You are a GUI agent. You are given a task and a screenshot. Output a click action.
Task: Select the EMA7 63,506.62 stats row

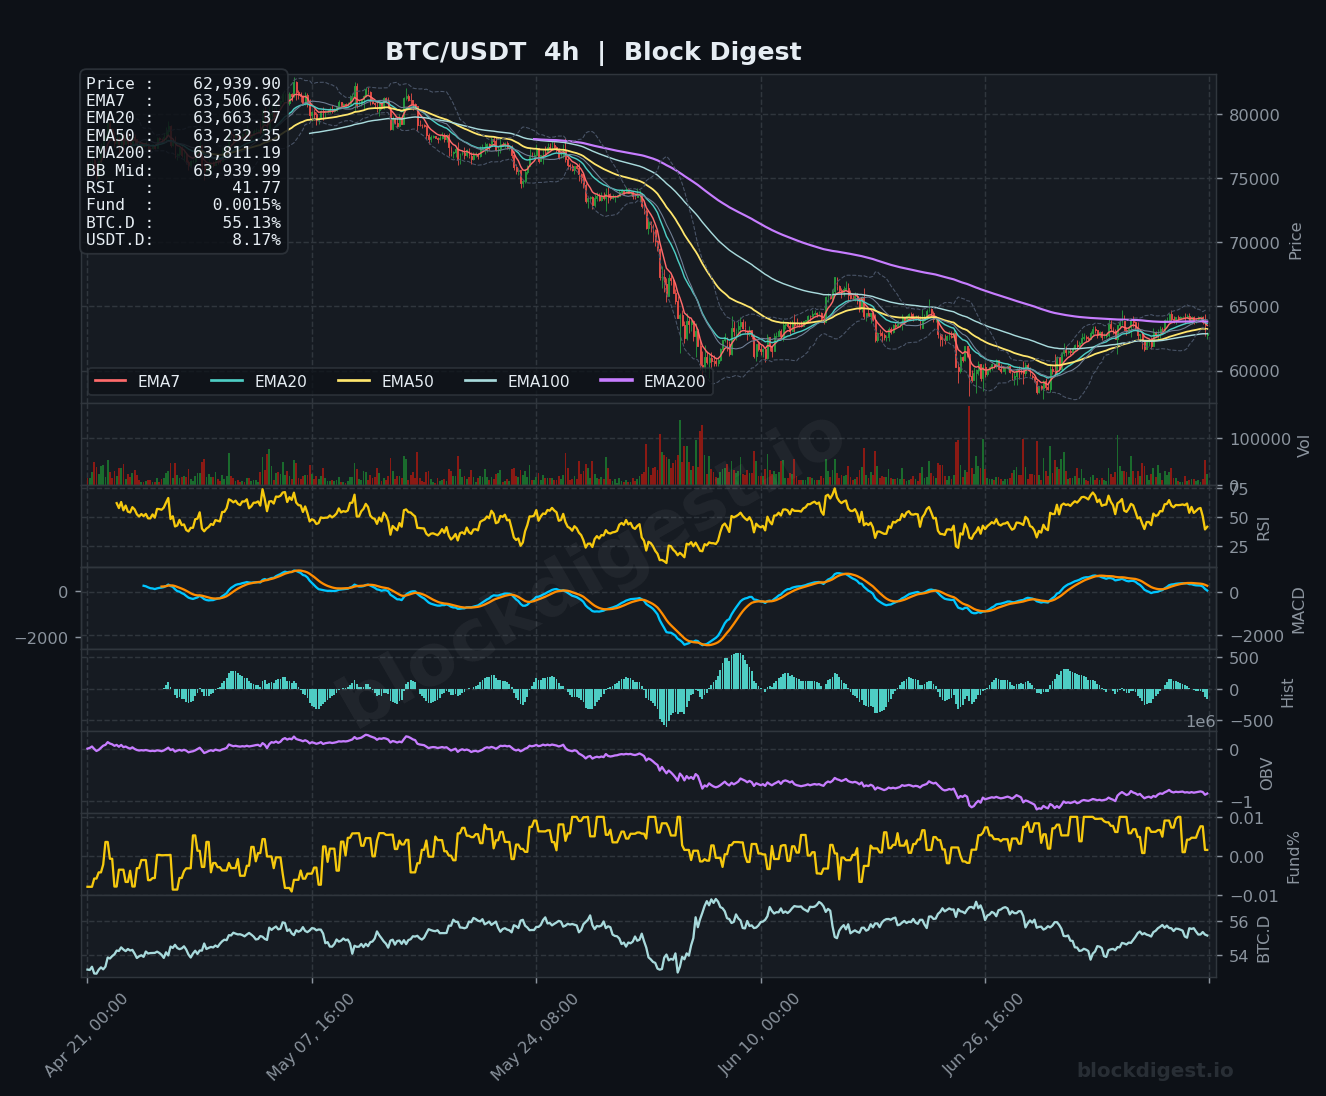[183, 101]
